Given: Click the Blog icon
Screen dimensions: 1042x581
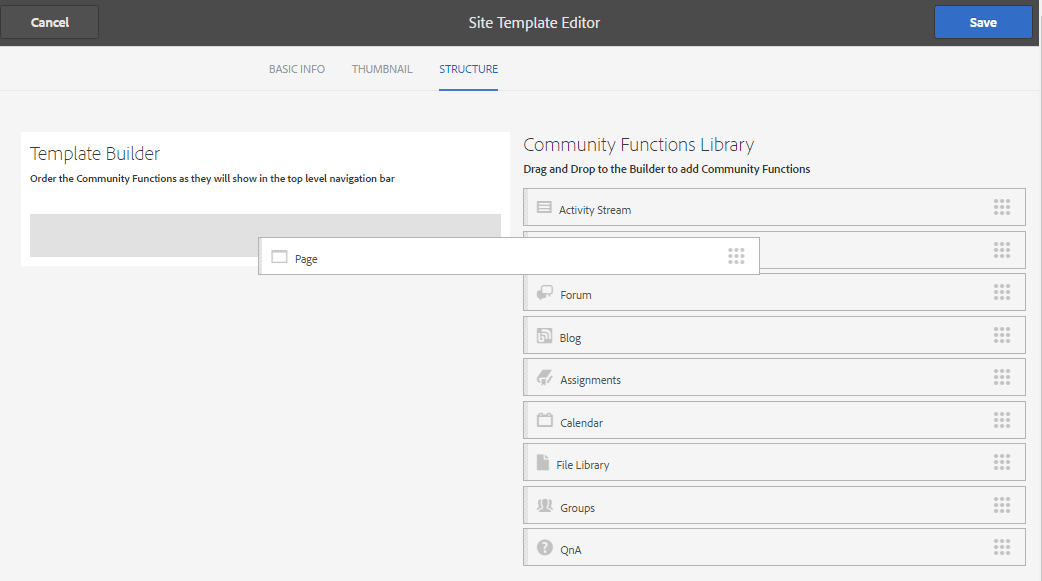Looking at the screenshot, I should (x=545, y=336).
